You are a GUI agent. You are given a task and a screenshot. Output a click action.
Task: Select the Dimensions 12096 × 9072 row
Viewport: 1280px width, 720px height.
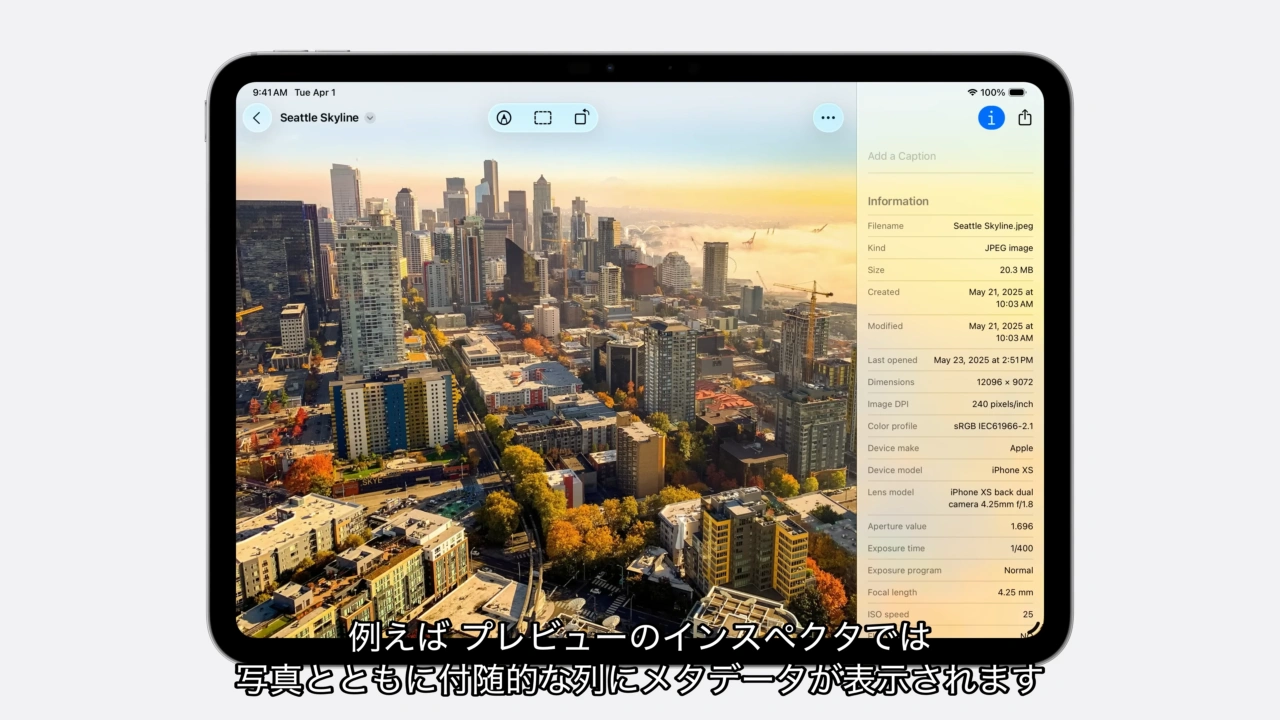coord(950,382)
